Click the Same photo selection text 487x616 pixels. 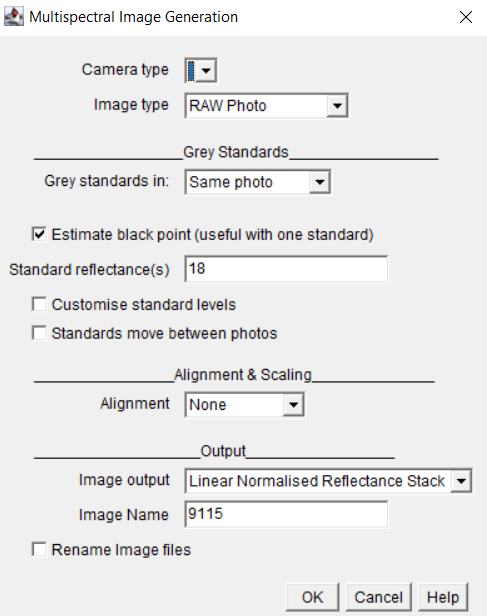(x=231, y=182)
